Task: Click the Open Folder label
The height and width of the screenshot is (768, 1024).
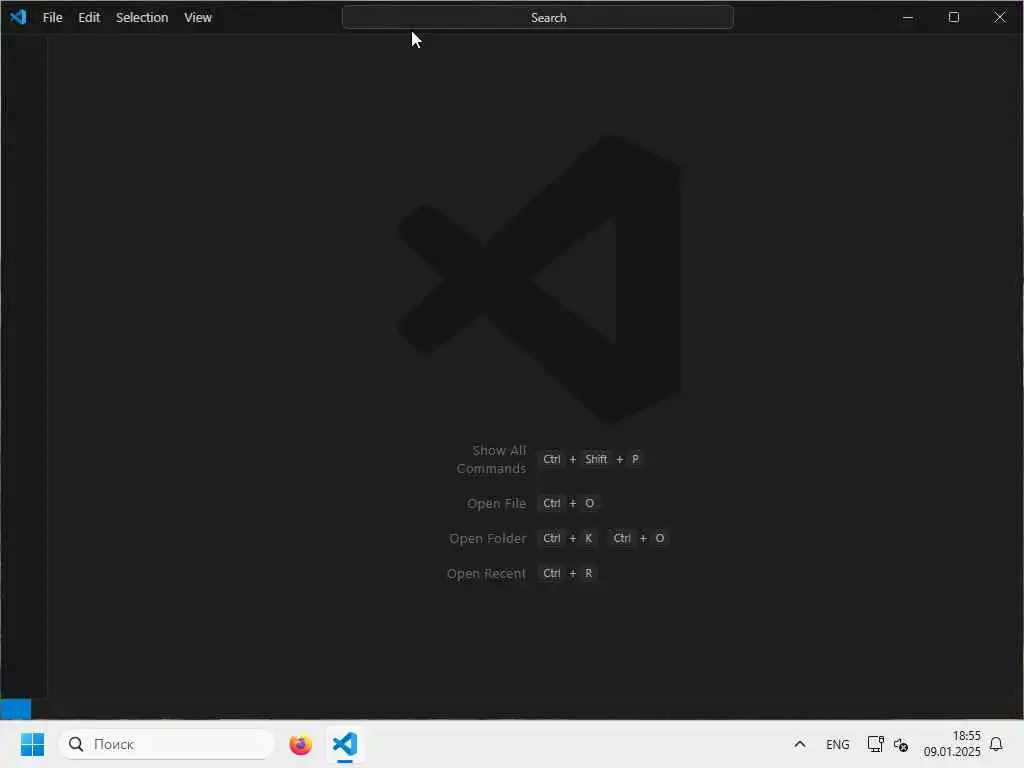Action: [487, 539]
